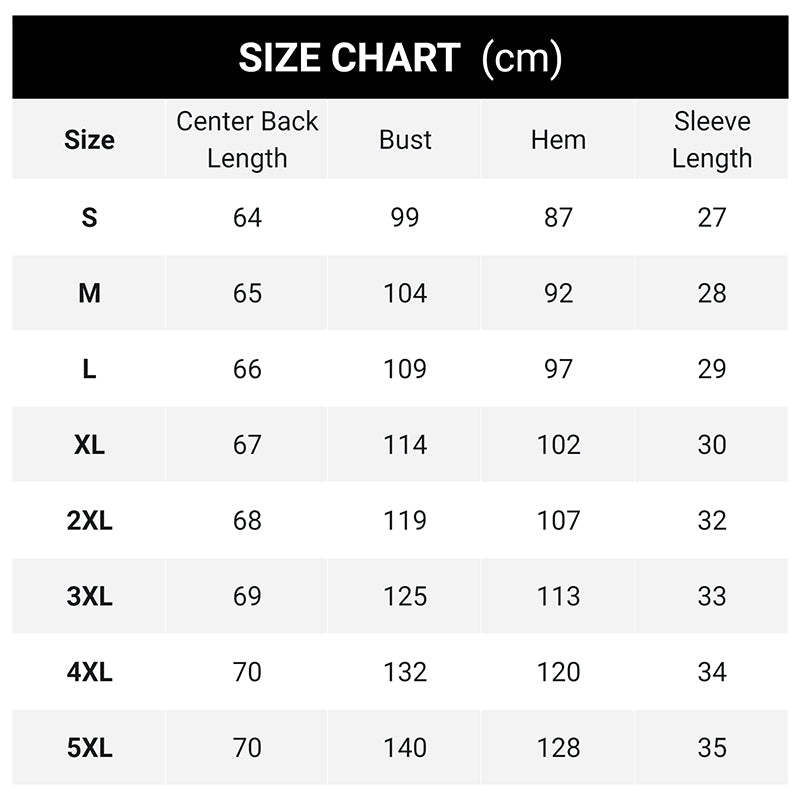This screenshot has height=800, width=800.
Task: Click the S size row label
Action: [89, 217]
